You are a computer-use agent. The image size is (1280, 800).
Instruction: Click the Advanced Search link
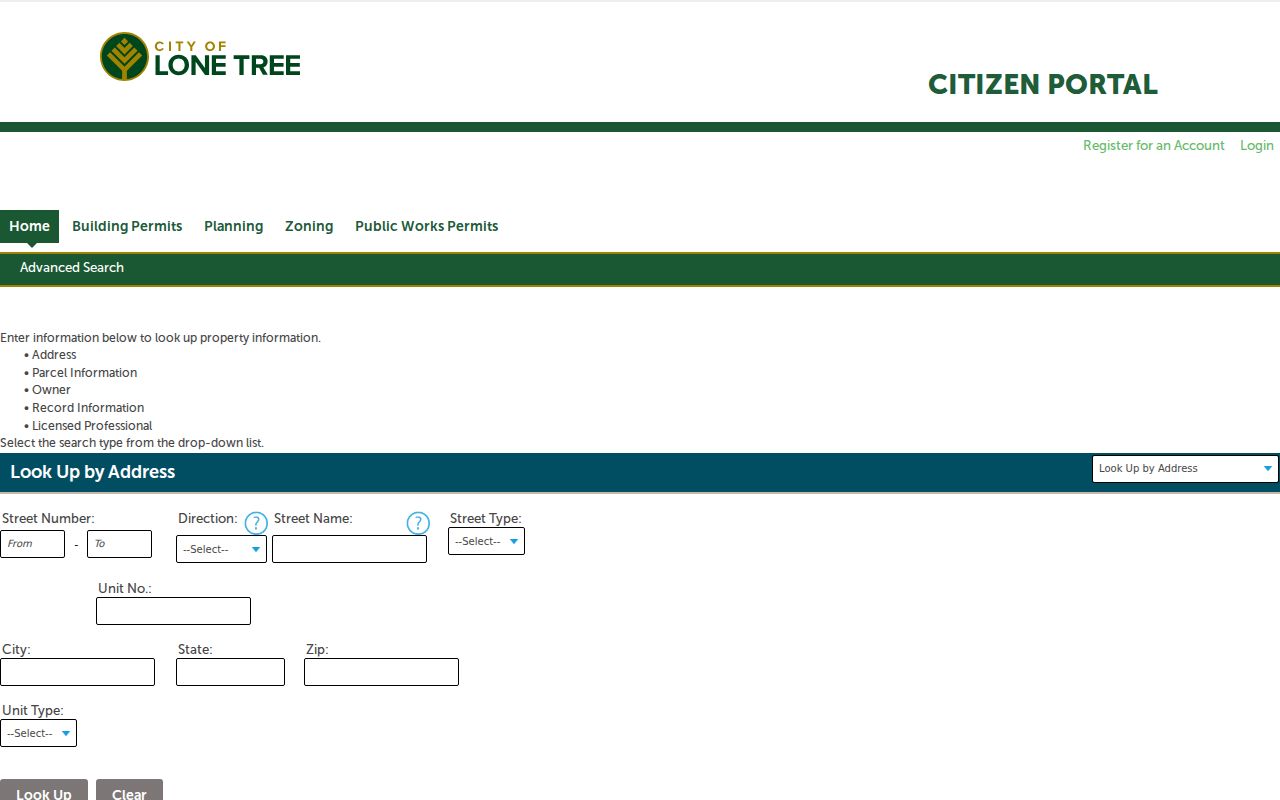pos(72,267)
